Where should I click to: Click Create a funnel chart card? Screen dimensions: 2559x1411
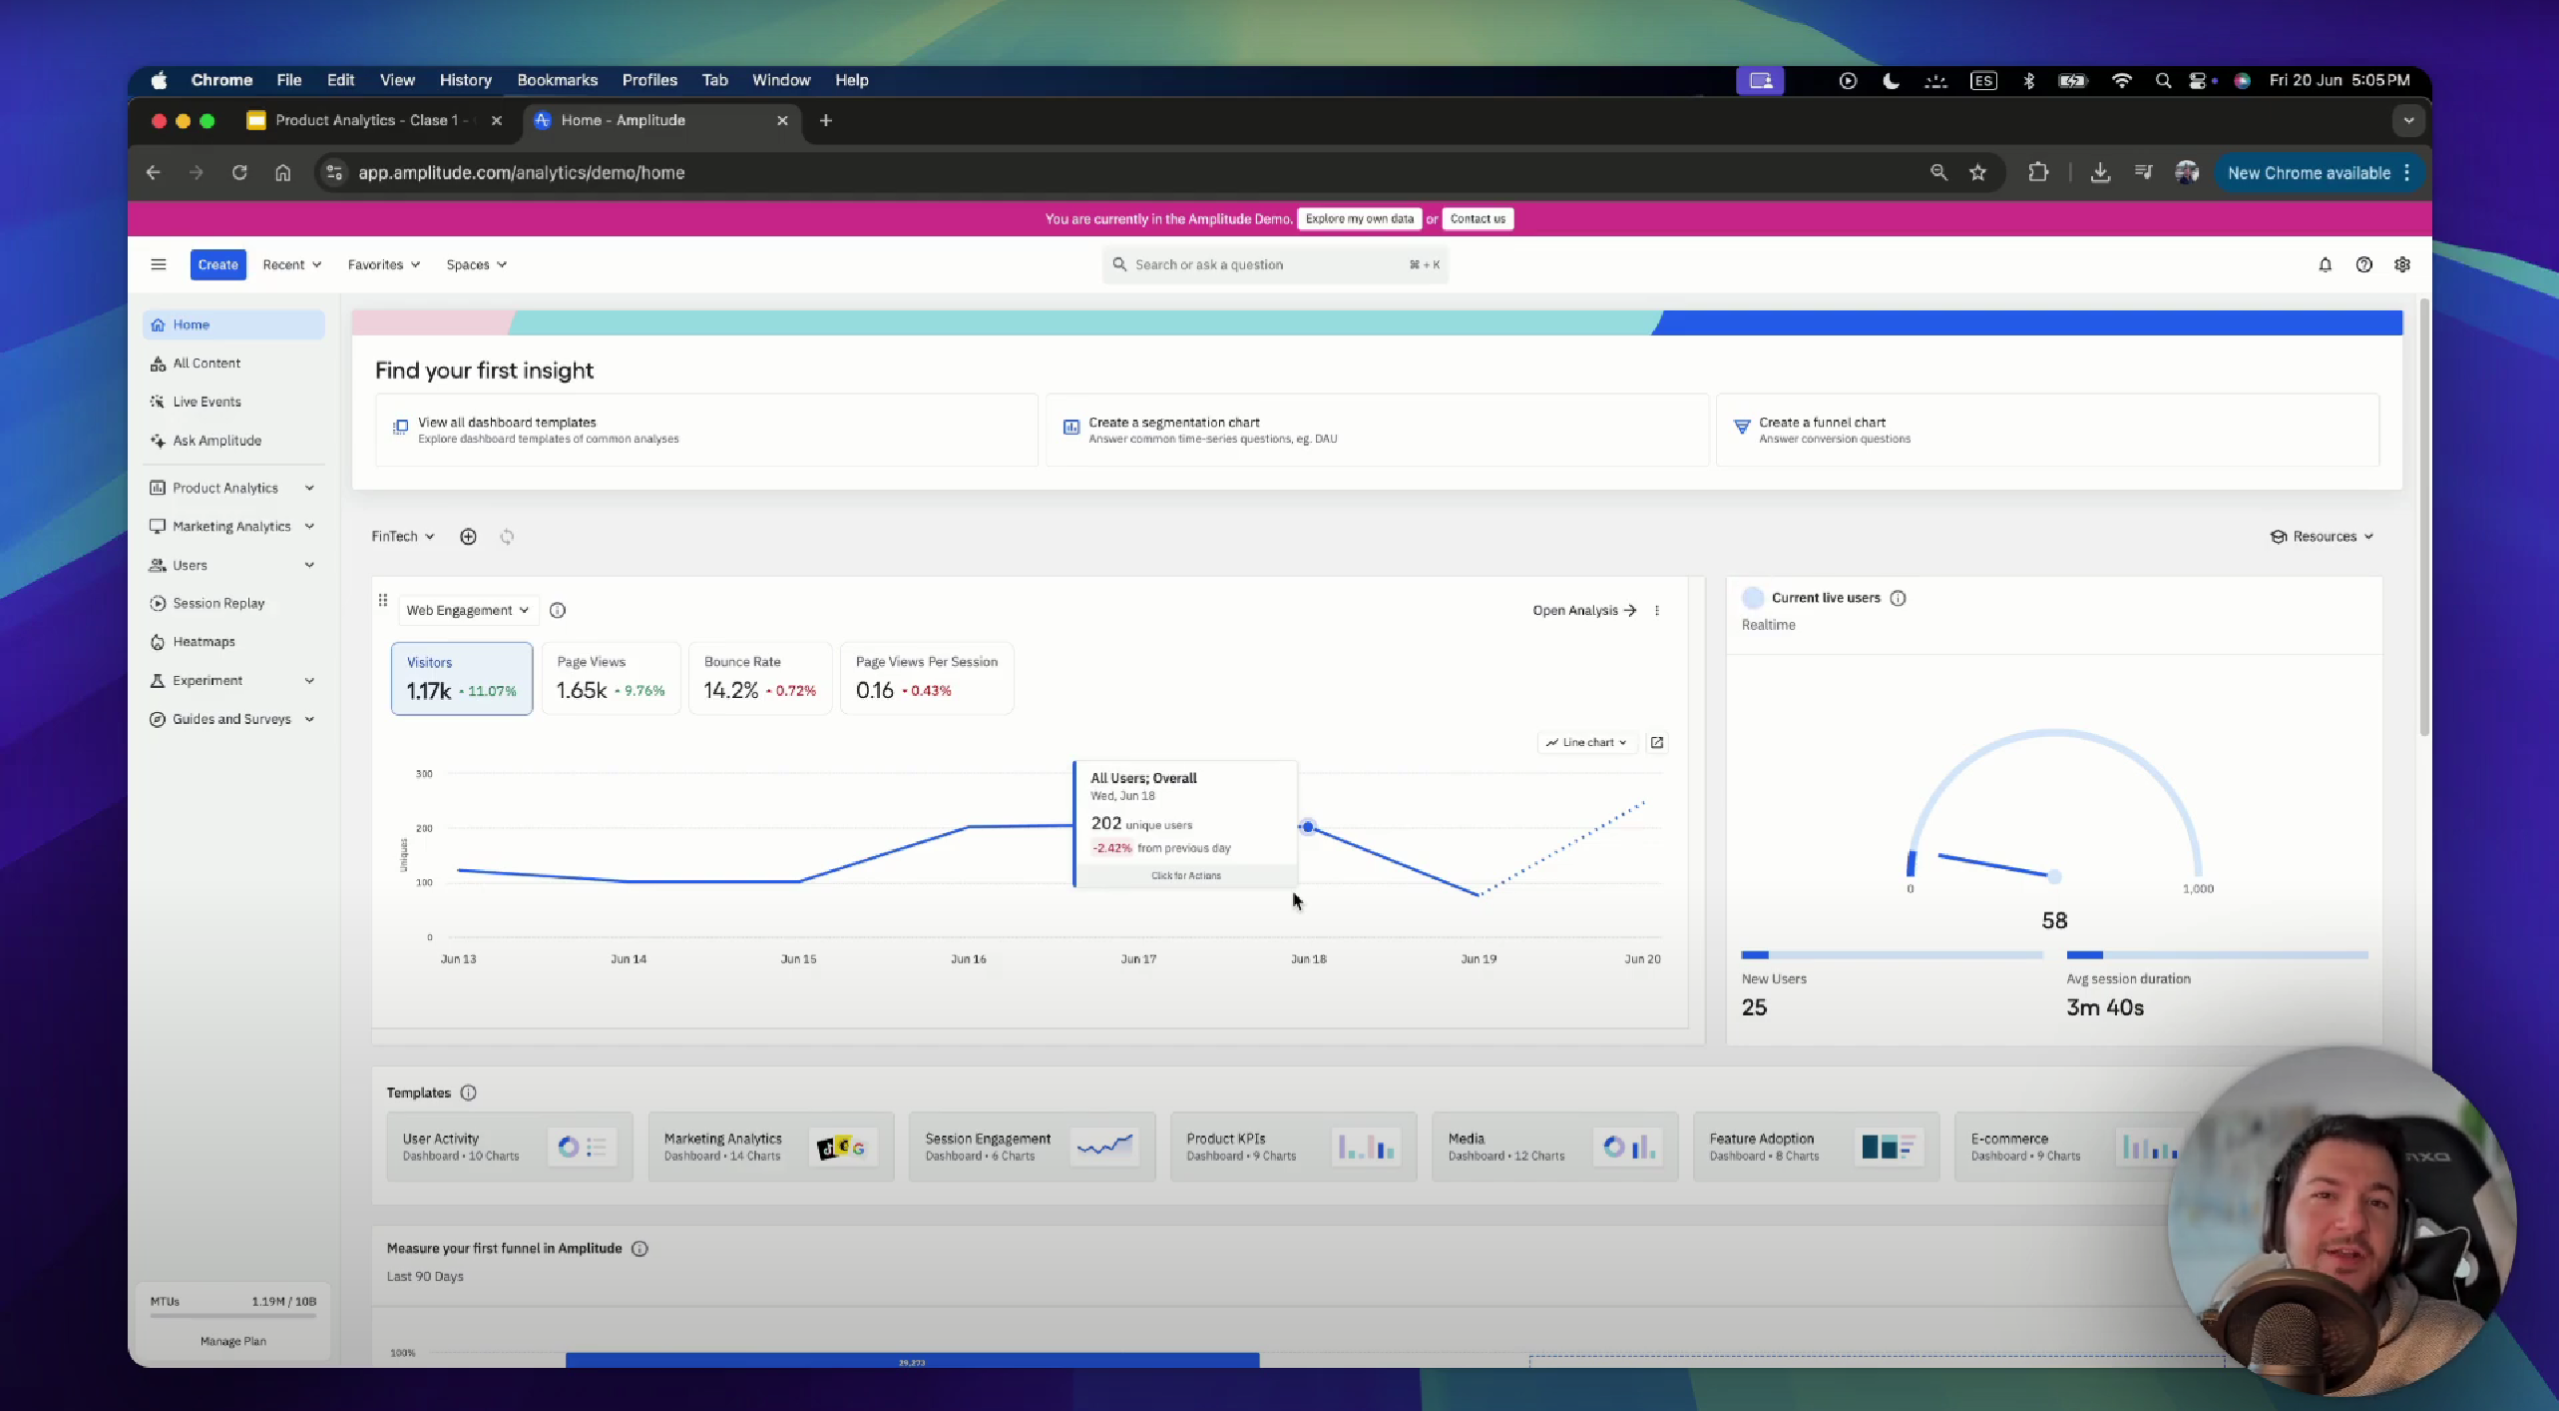pos(2047,430)
